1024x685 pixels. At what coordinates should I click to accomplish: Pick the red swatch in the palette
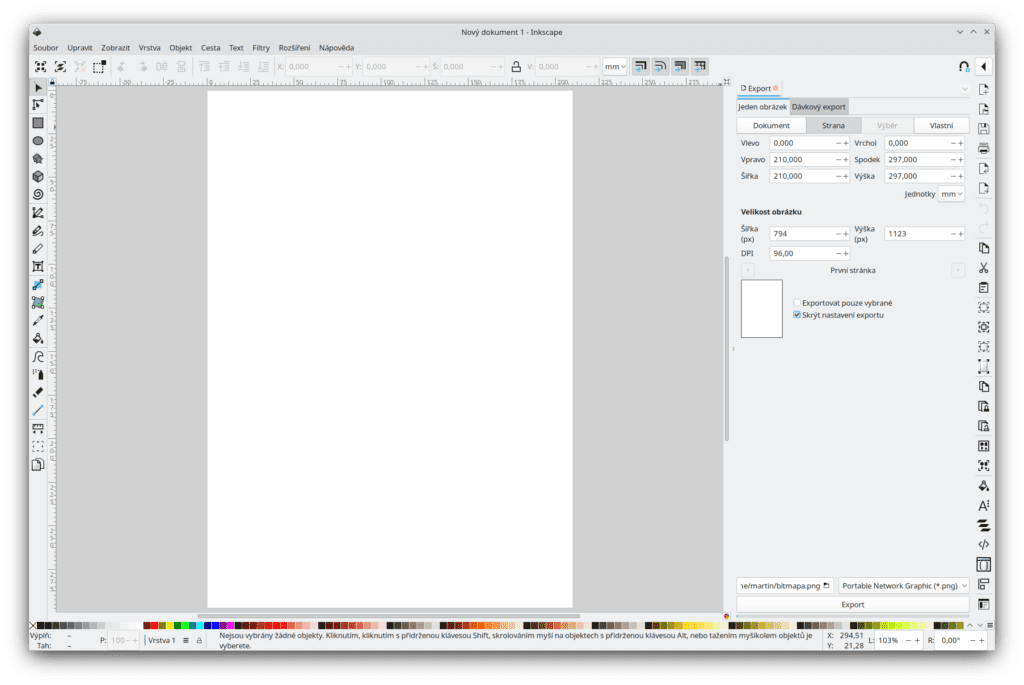154,626
